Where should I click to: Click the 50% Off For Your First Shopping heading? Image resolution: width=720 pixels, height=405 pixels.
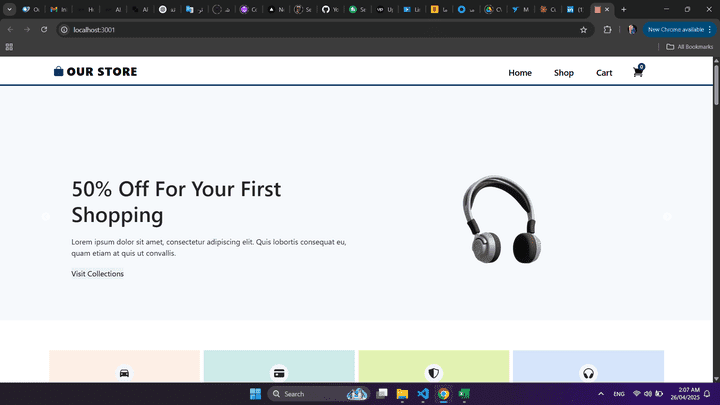pos(176,202)
